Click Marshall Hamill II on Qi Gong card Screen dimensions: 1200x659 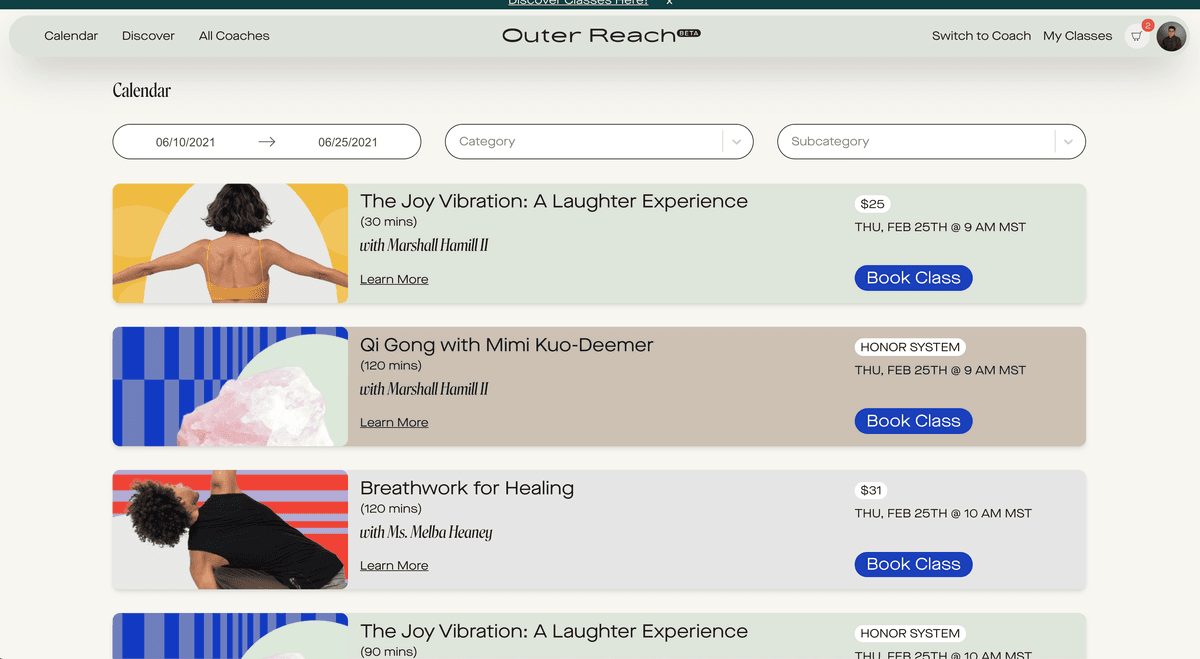point(438,389)
